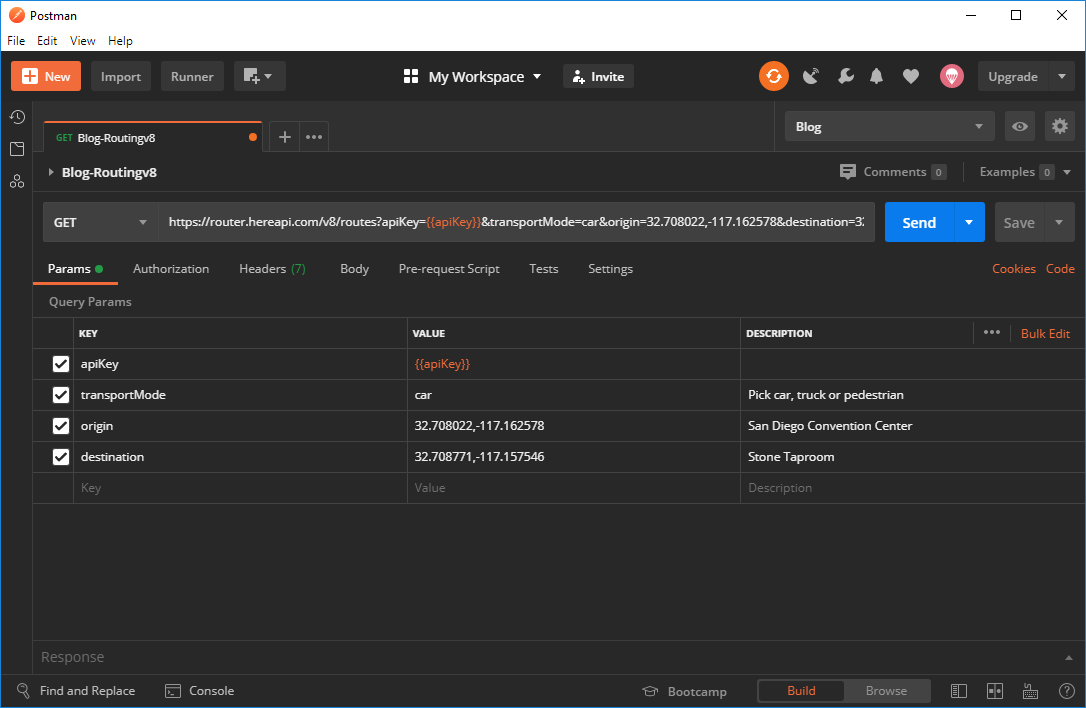Send the request
The height and width of the screenshot is (708, 1086).
point(919,222)
